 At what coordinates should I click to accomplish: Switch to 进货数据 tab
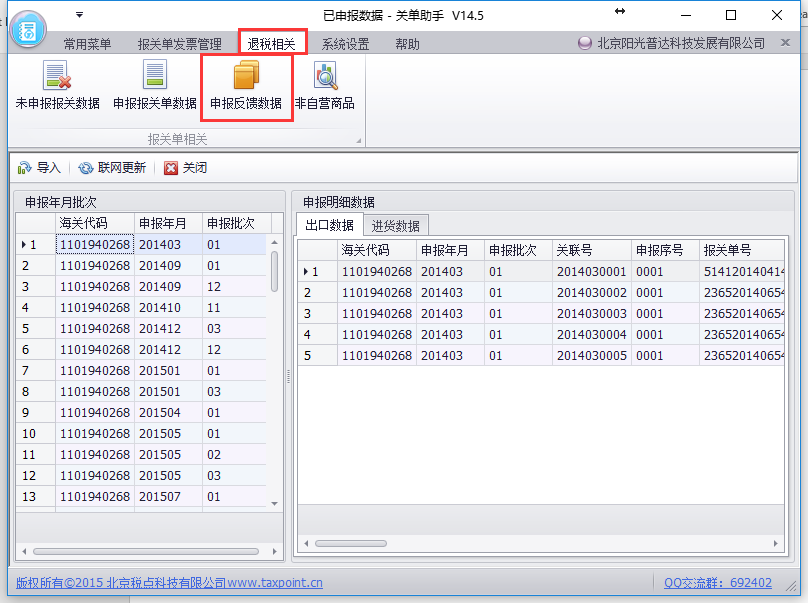(x=396, y=225)
